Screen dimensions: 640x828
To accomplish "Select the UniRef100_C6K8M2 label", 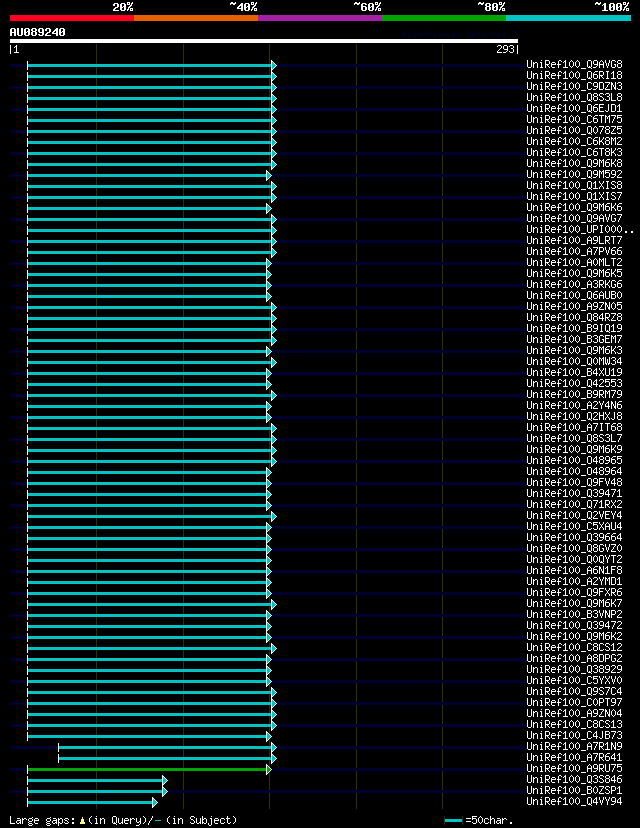I will (x=575, y=142).
